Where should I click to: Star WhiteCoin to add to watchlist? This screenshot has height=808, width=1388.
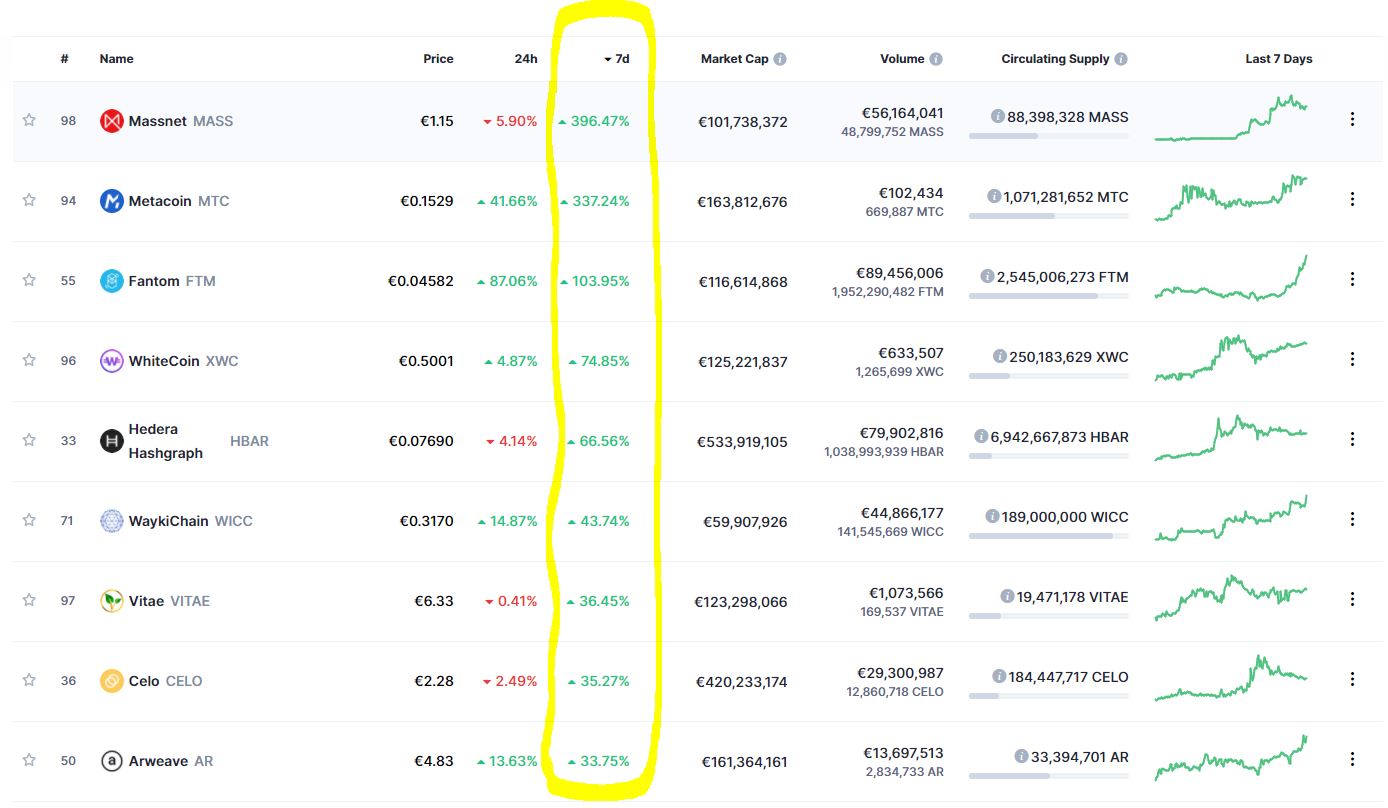click(29, 360)
